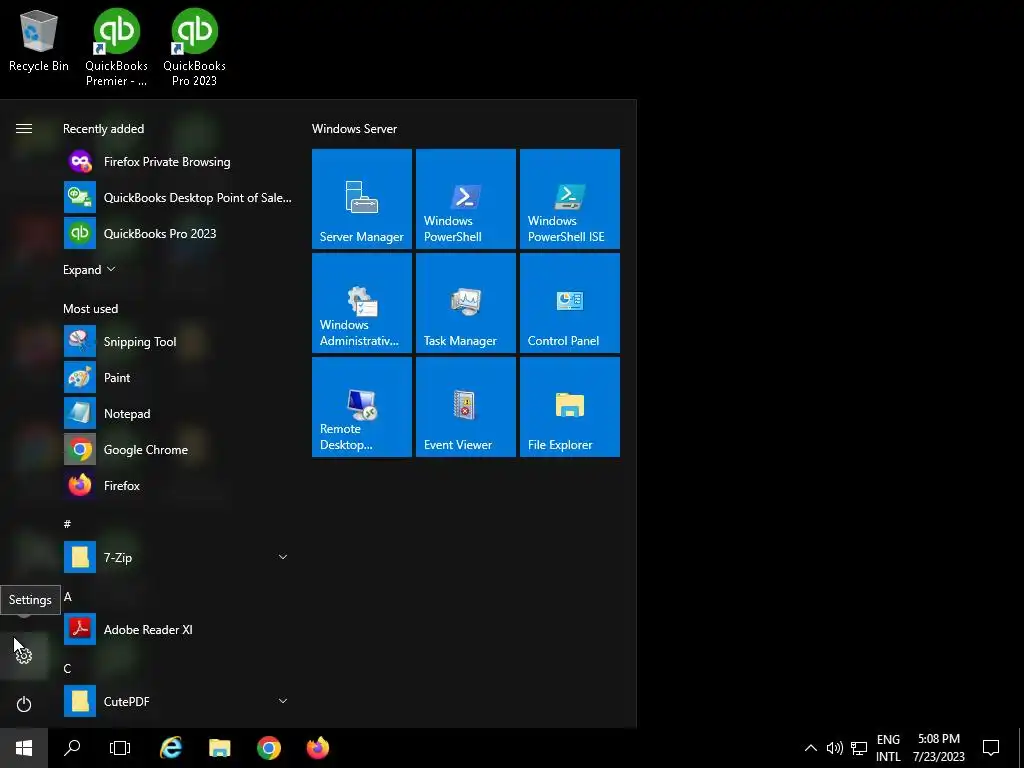The width and height of the screenshot is (1024, 768).
Task: Open Firefox Private Browsing from the list
Action: [178, 161]
